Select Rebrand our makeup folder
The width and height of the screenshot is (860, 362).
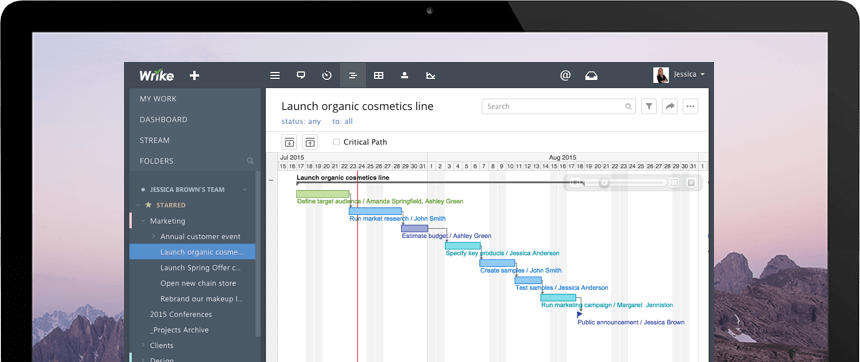point(202,299)
